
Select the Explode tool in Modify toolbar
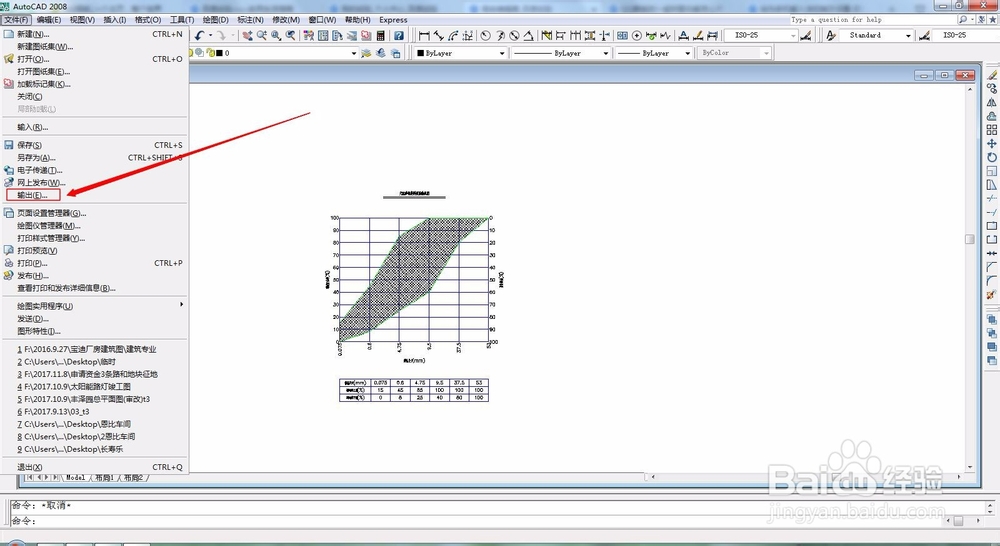[x=992, y=295]
